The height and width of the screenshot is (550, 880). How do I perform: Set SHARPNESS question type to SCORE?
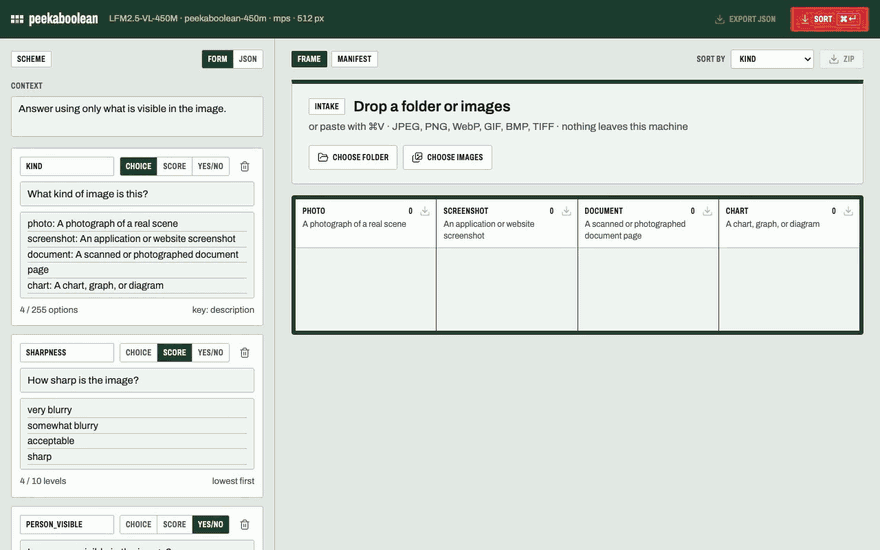click(175, 352)
